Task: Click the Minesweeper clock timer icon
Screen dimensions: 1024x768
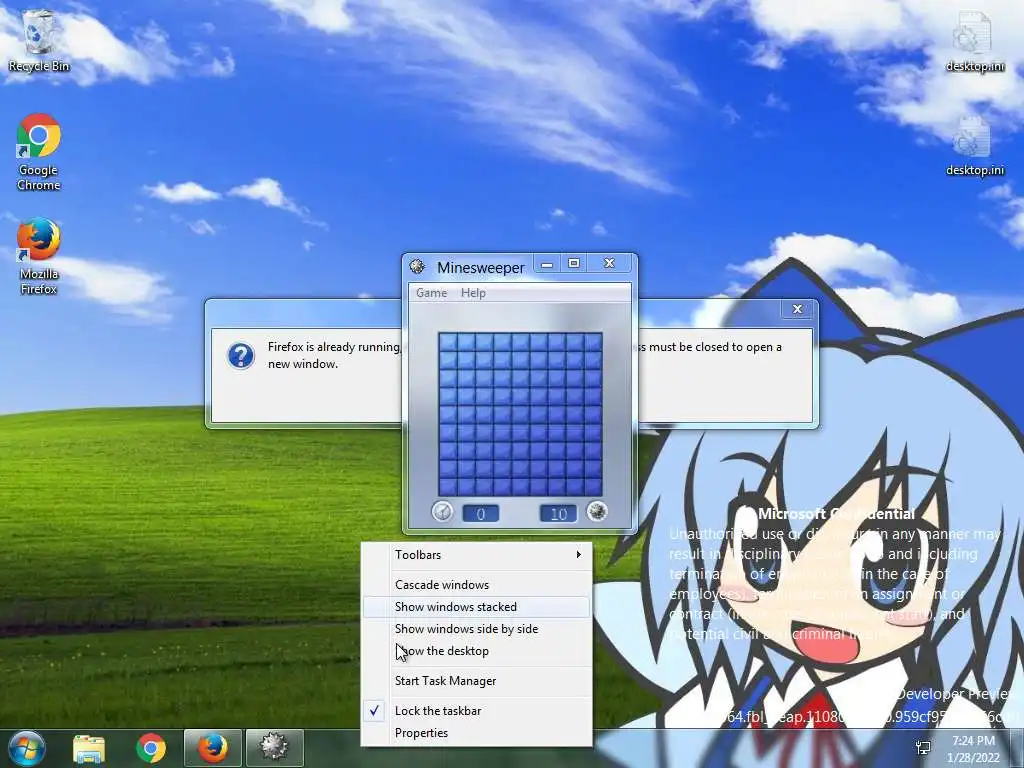Action: (x=442, y=512)
